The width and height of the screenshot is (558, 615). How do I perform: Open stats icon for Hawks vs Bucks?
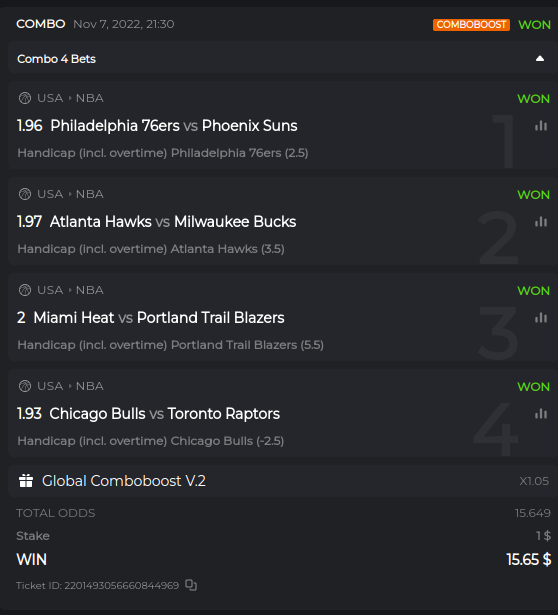(x=541, y=222)
